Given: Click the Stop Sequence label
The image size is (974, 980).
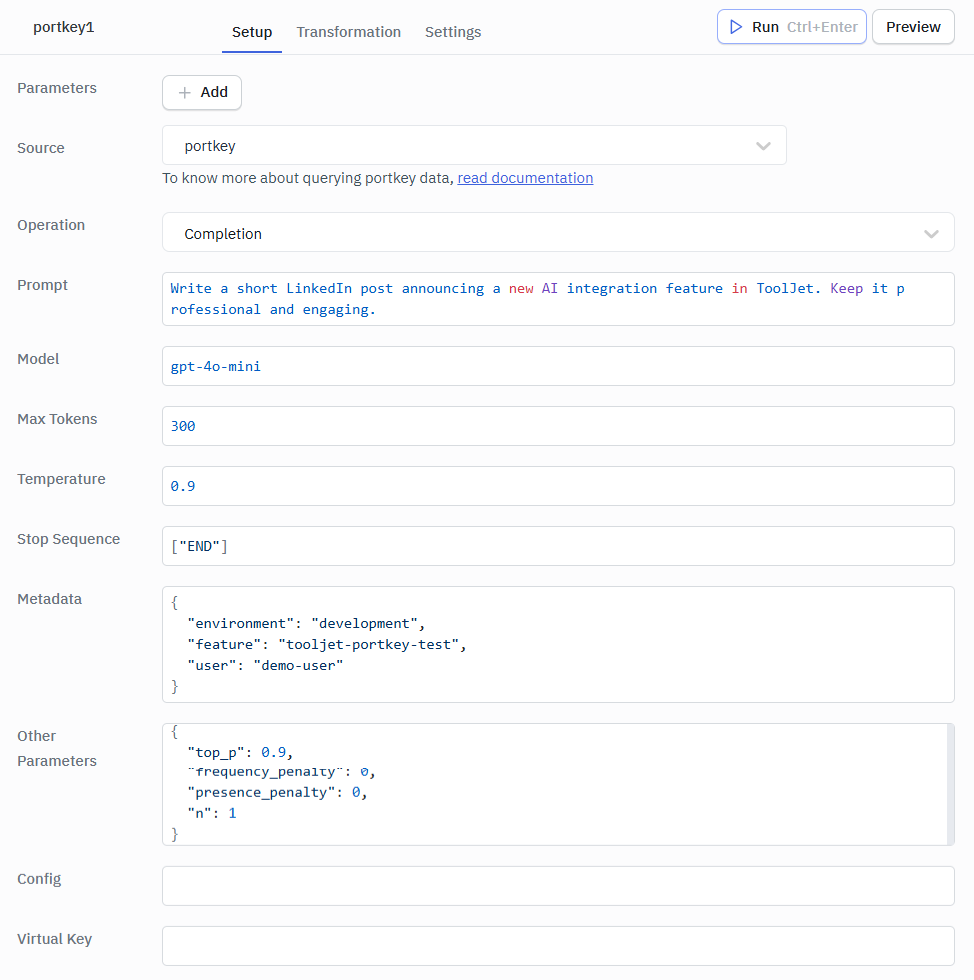Looking at the screenshot, I should click(x=69, y=539).
